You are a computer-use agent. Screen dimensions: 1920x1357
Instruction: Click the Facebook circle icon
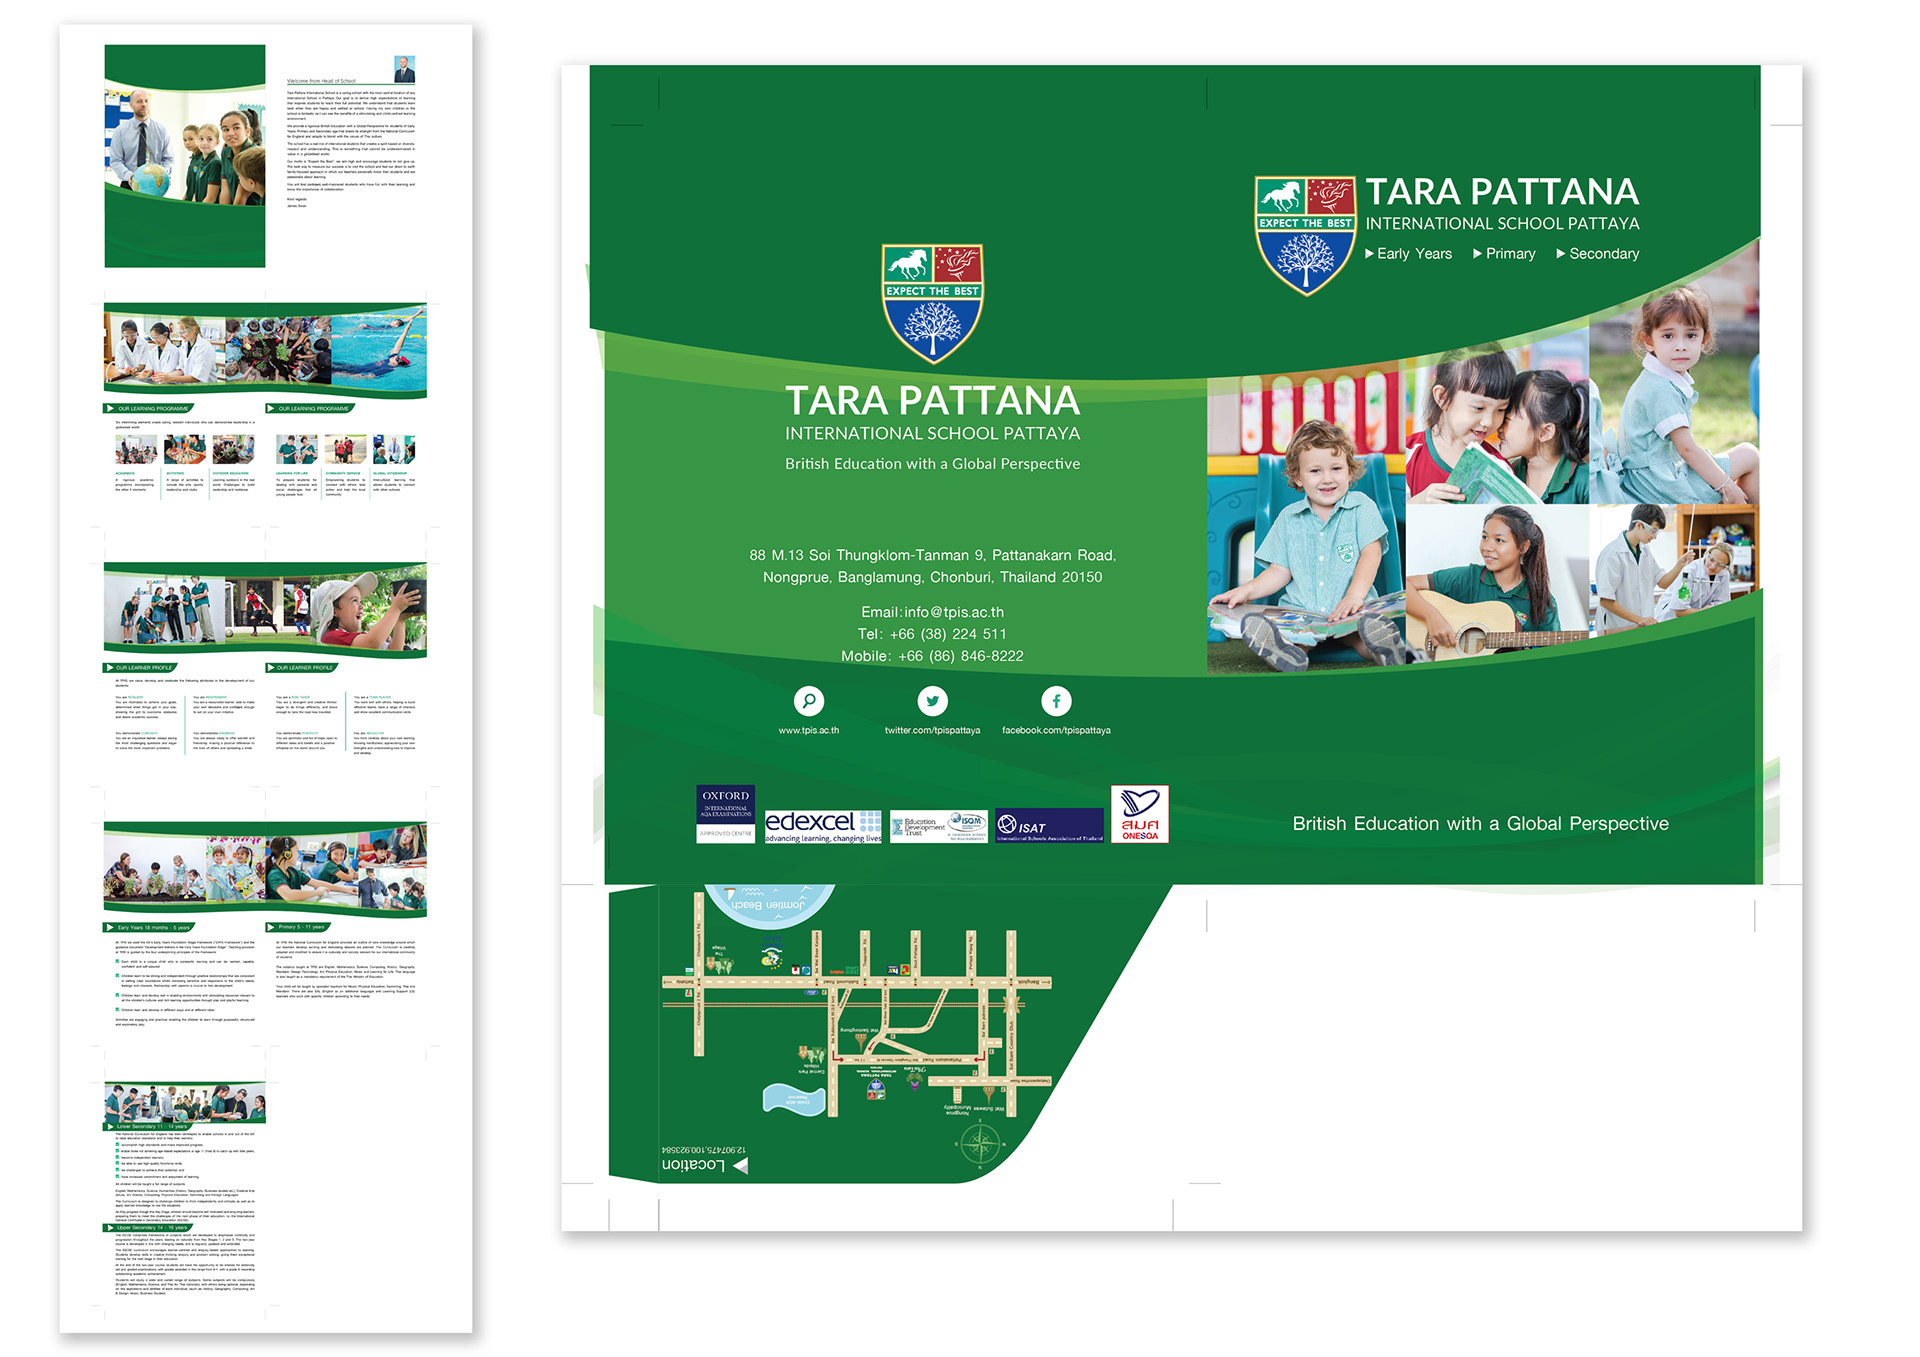coord(1056,700)
